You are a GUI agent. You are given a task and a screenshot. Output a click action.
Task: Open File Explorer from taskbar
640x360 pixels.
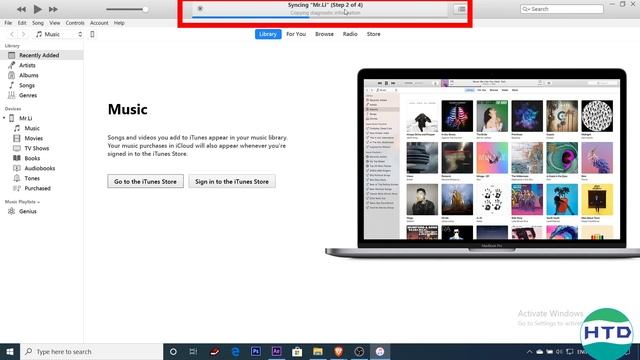pyautogui.click(x=318, y=351)
